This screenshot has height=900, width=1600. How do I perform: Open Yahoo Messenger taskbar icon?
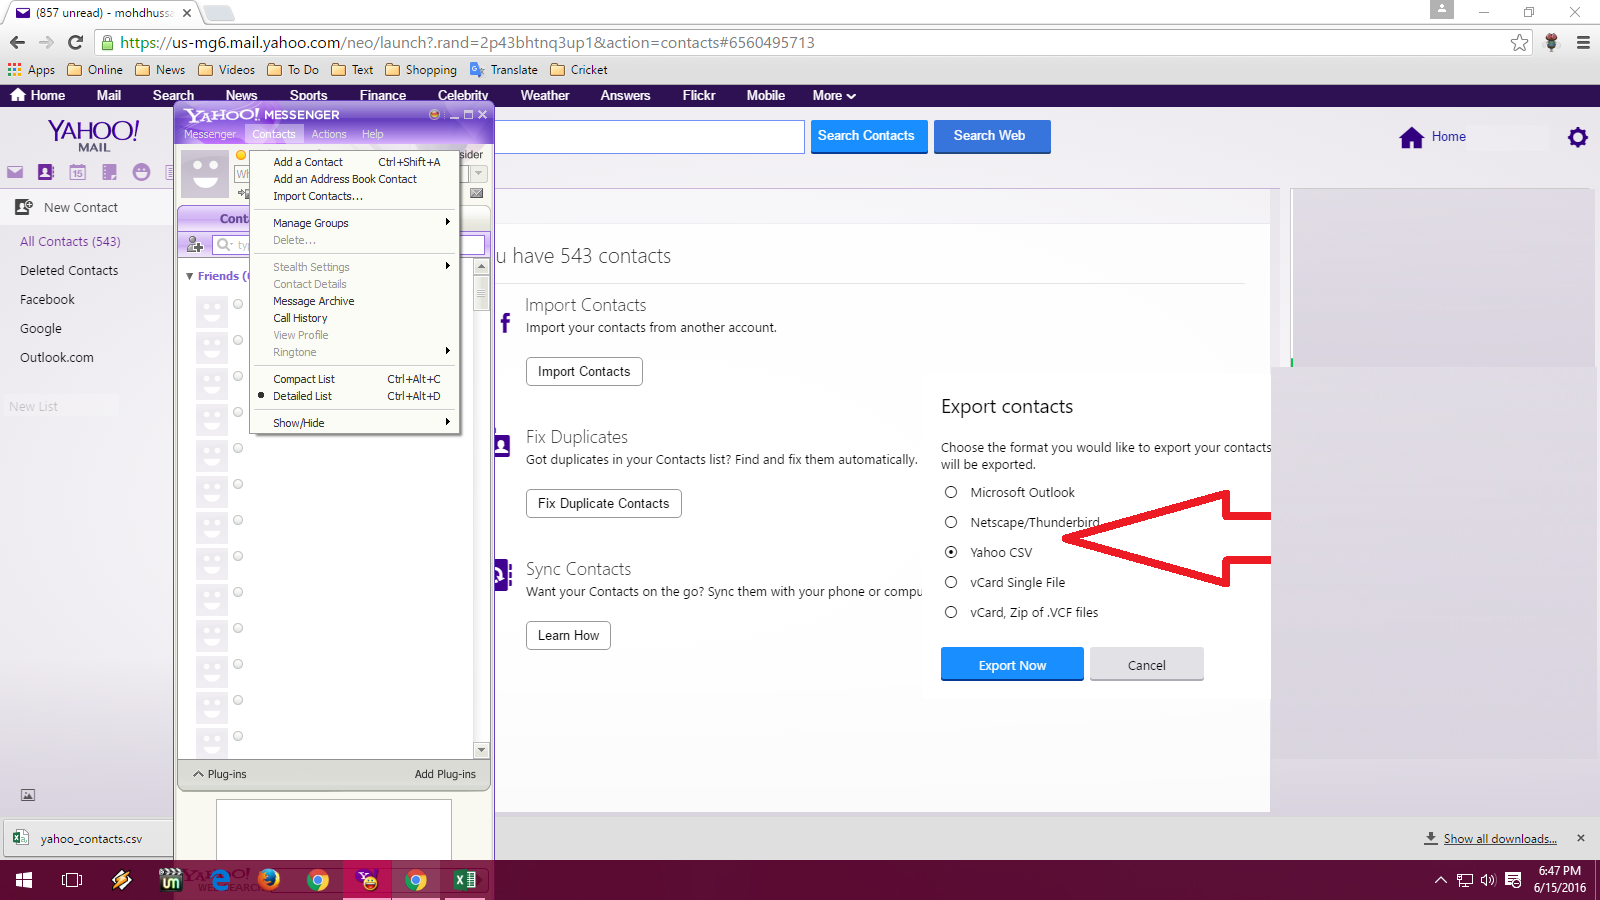click(x=367, y=880)
